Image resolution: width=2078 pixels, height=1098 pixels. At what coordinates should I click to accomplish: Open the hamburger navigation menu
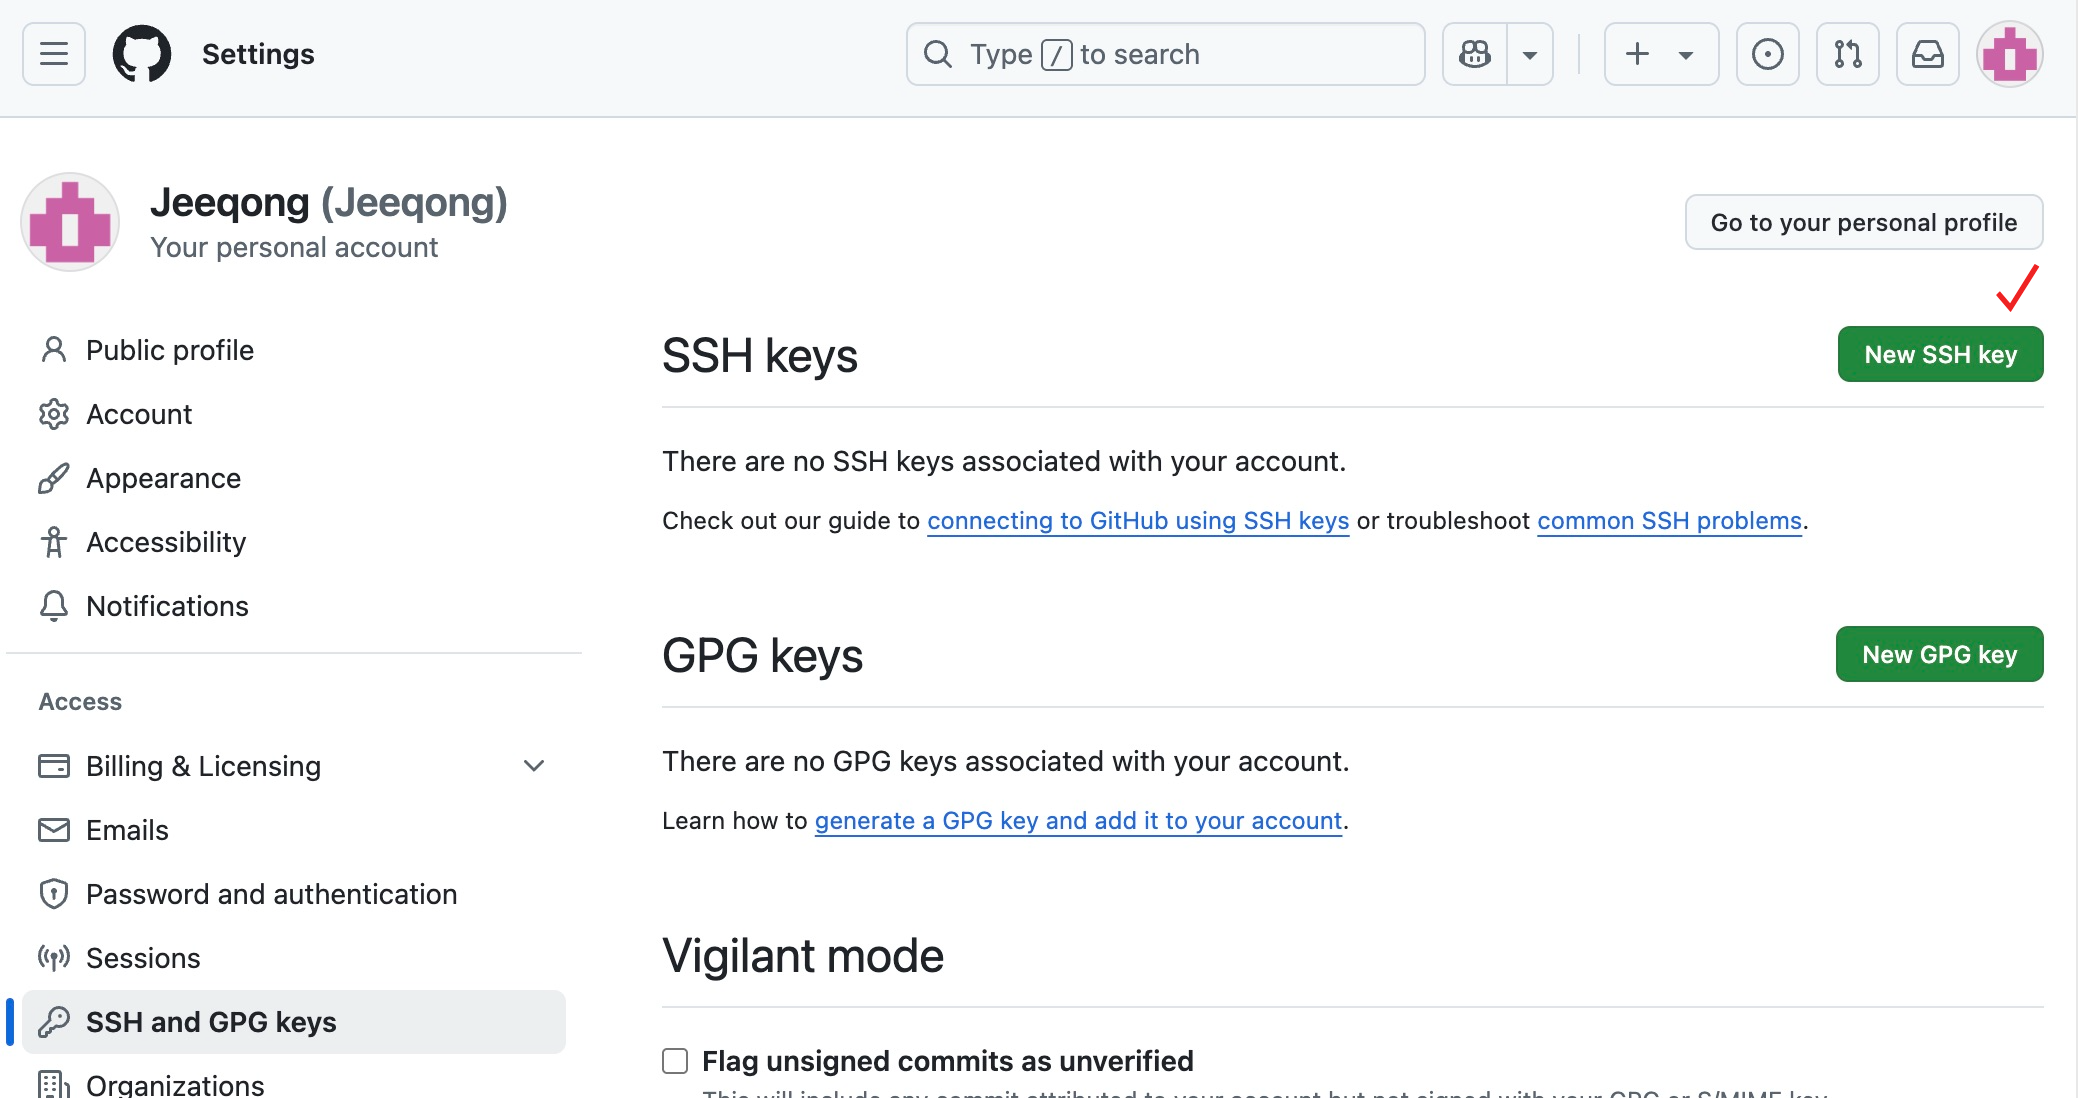coord(54,54)
